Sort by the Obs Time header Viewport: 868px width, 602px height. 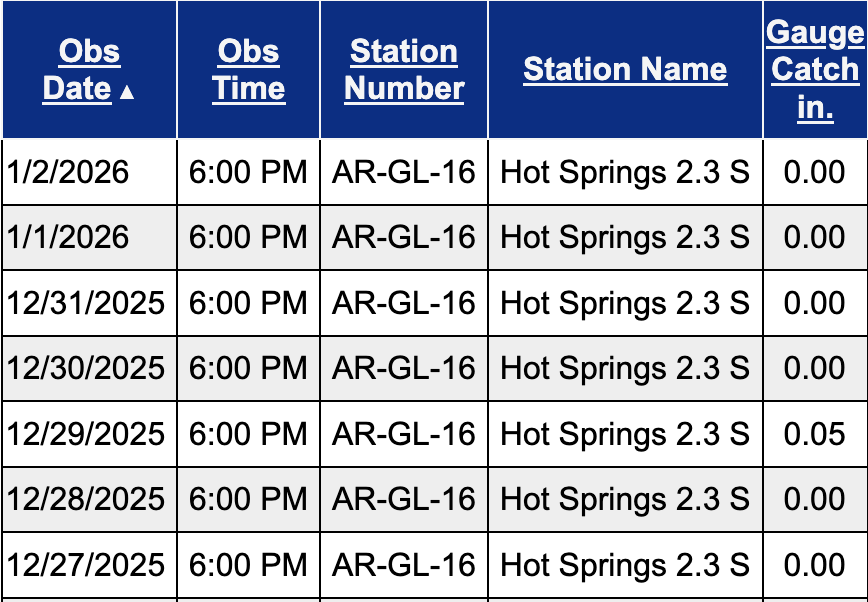[248, 69]
